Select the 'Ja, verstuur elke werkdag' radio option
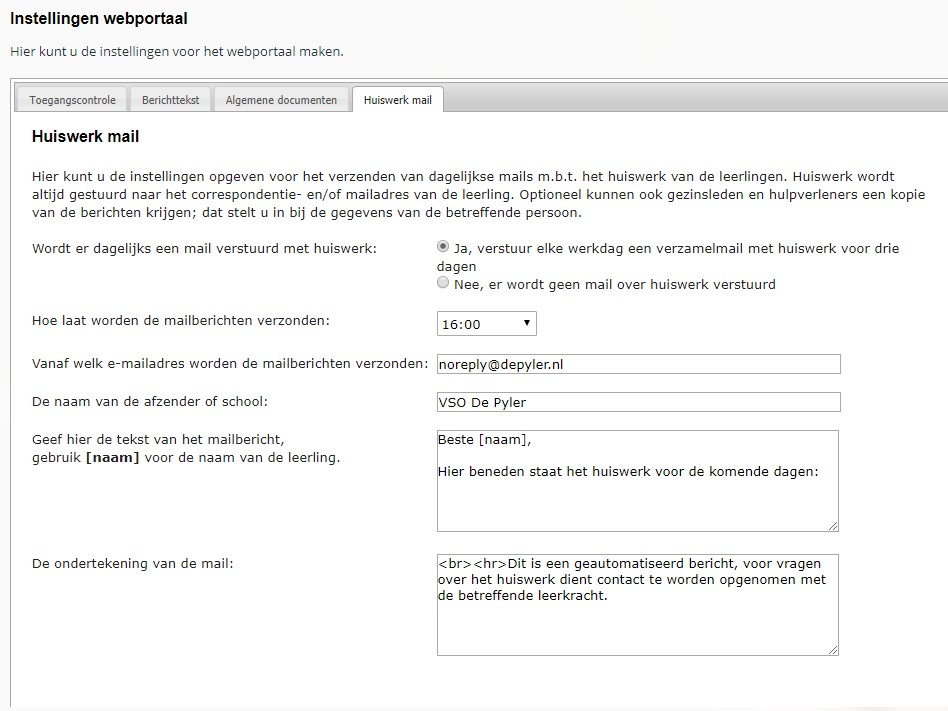 tap(443, 246)
